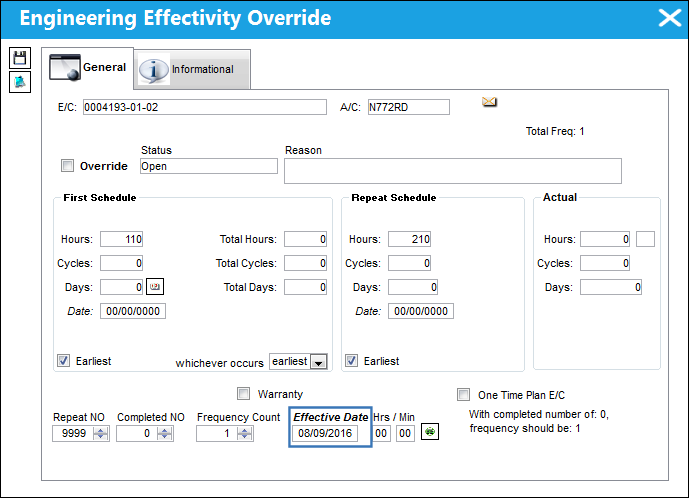Click the Completed NO value field
The width and height of the screenshot is (689, 498).
137,434
